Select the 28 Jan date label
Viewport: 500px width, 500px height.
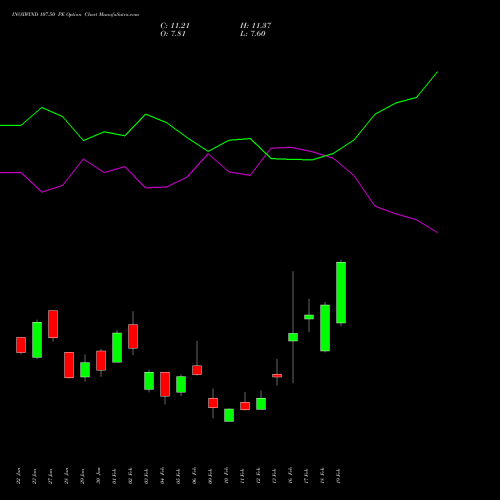click(x=66, y=476)
